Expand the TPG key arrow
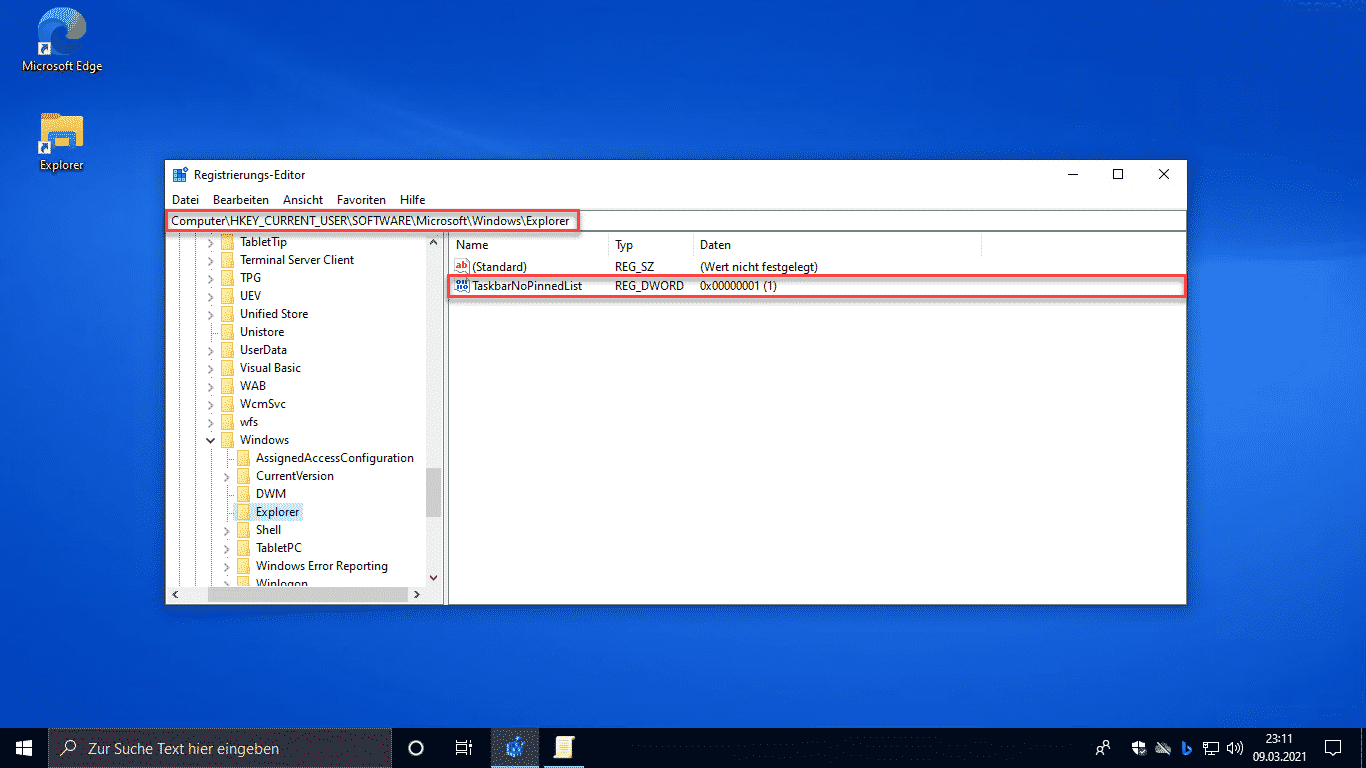1366x768 pixels. click(x=210, y=278)
